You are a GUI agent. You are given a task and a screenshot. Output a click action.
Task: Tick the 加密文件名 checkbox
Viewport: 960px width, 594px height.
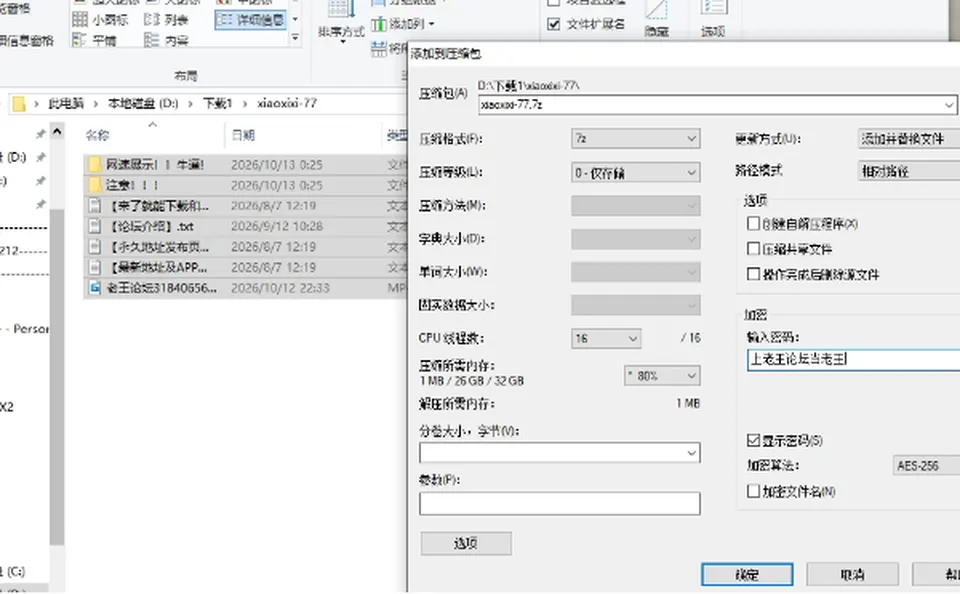pos(753,491)
